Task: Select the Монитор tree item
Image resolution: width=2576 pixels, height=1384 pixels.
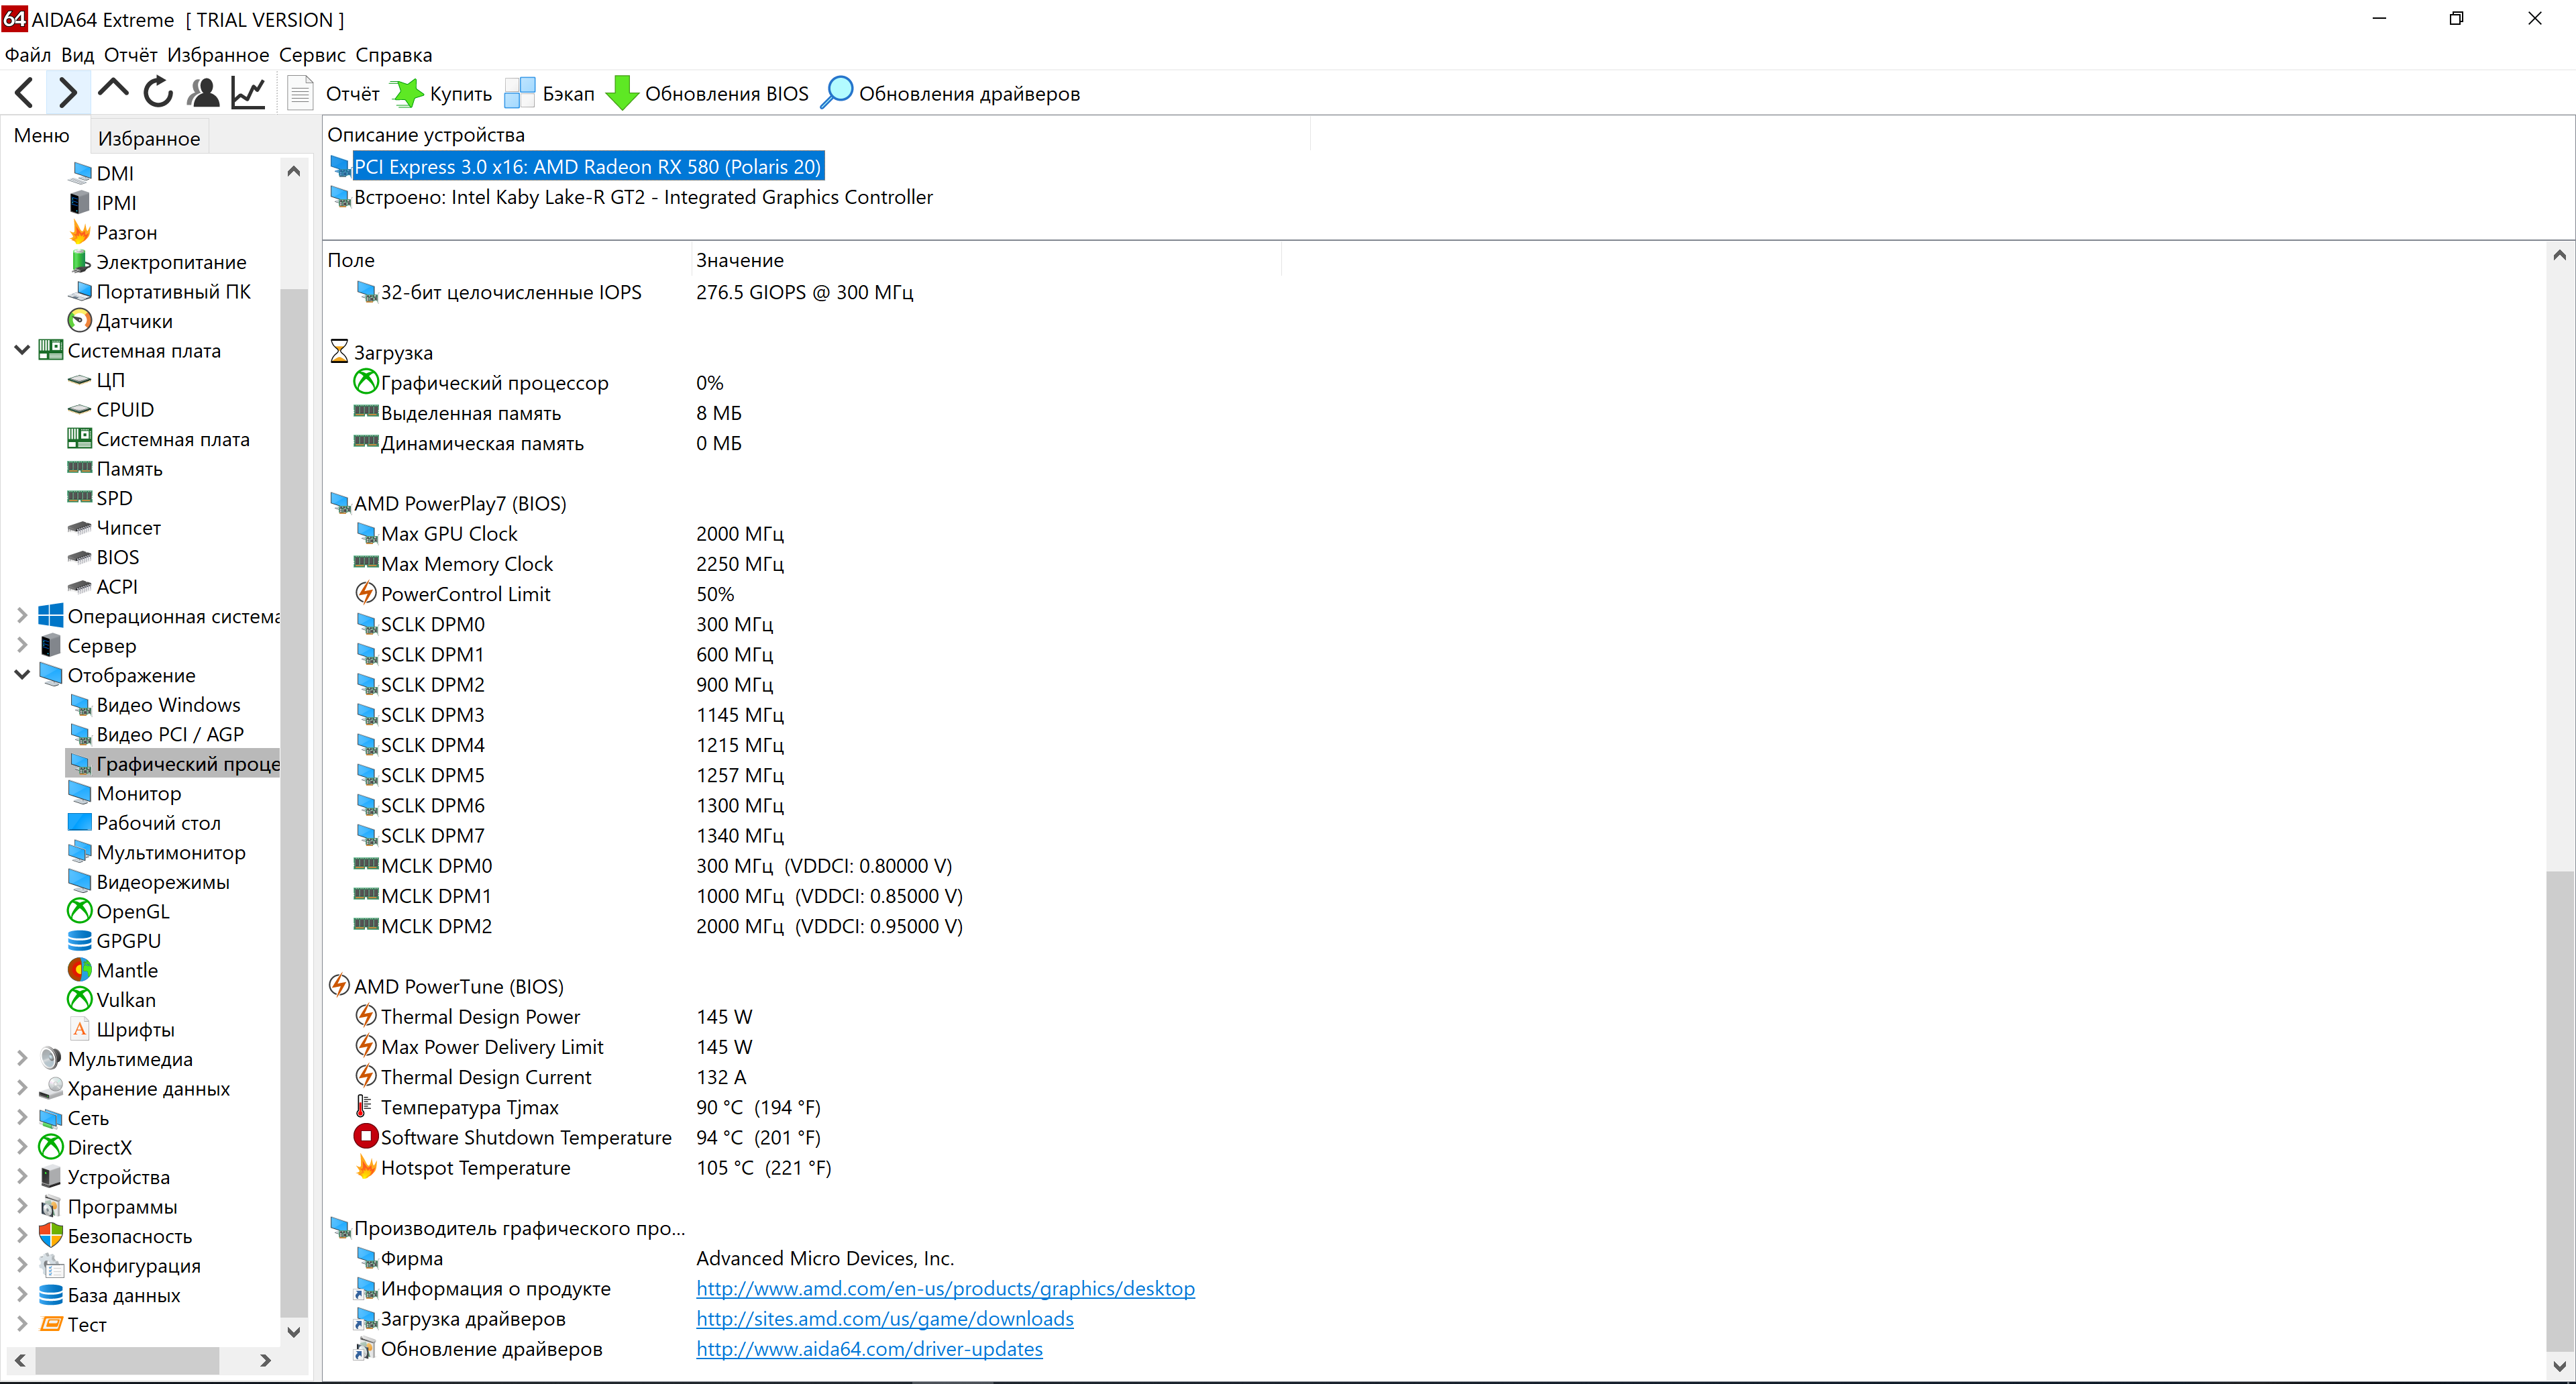Action: tap(126, 793)
